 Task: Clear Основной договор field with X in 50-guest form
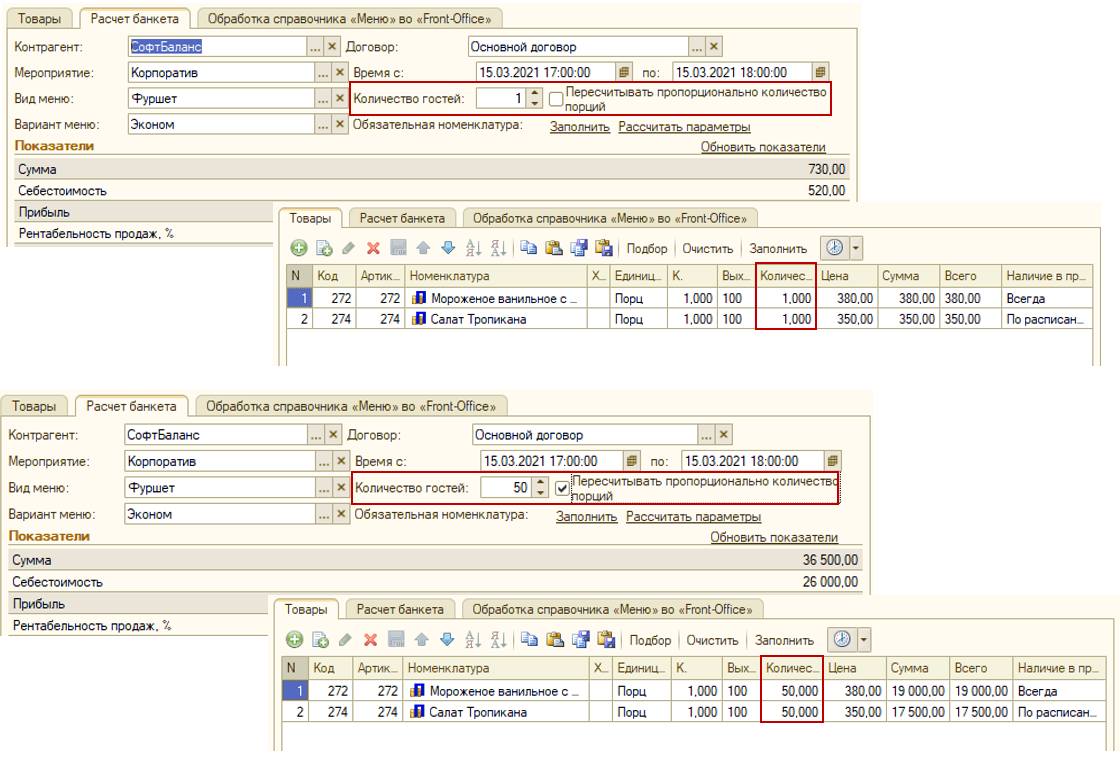tap(724, 434)
